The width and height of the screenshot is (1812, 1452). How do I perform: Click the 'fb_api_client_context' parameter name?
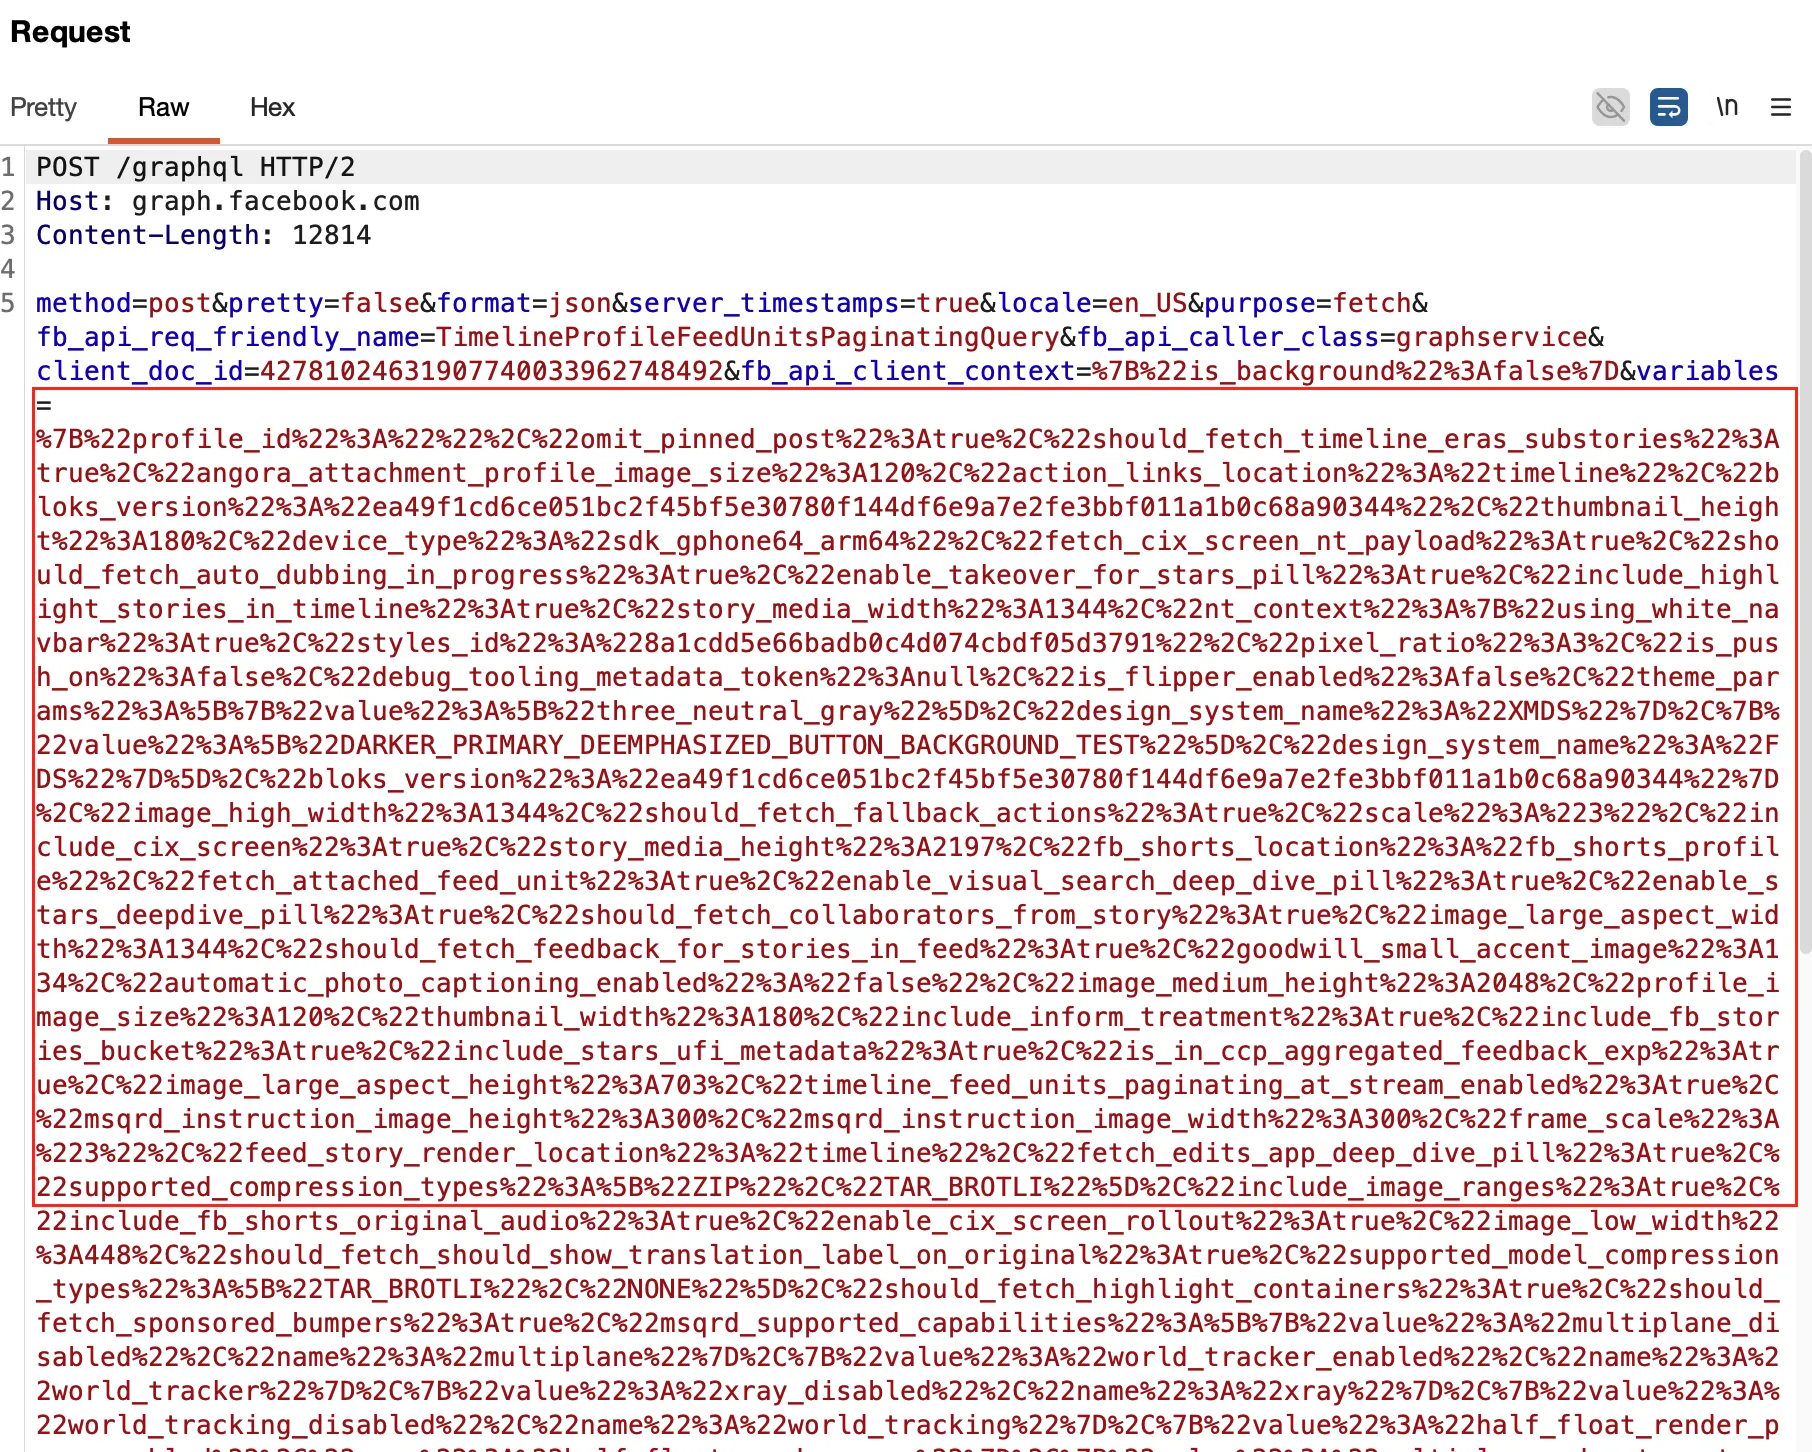[x=908, y=371]
